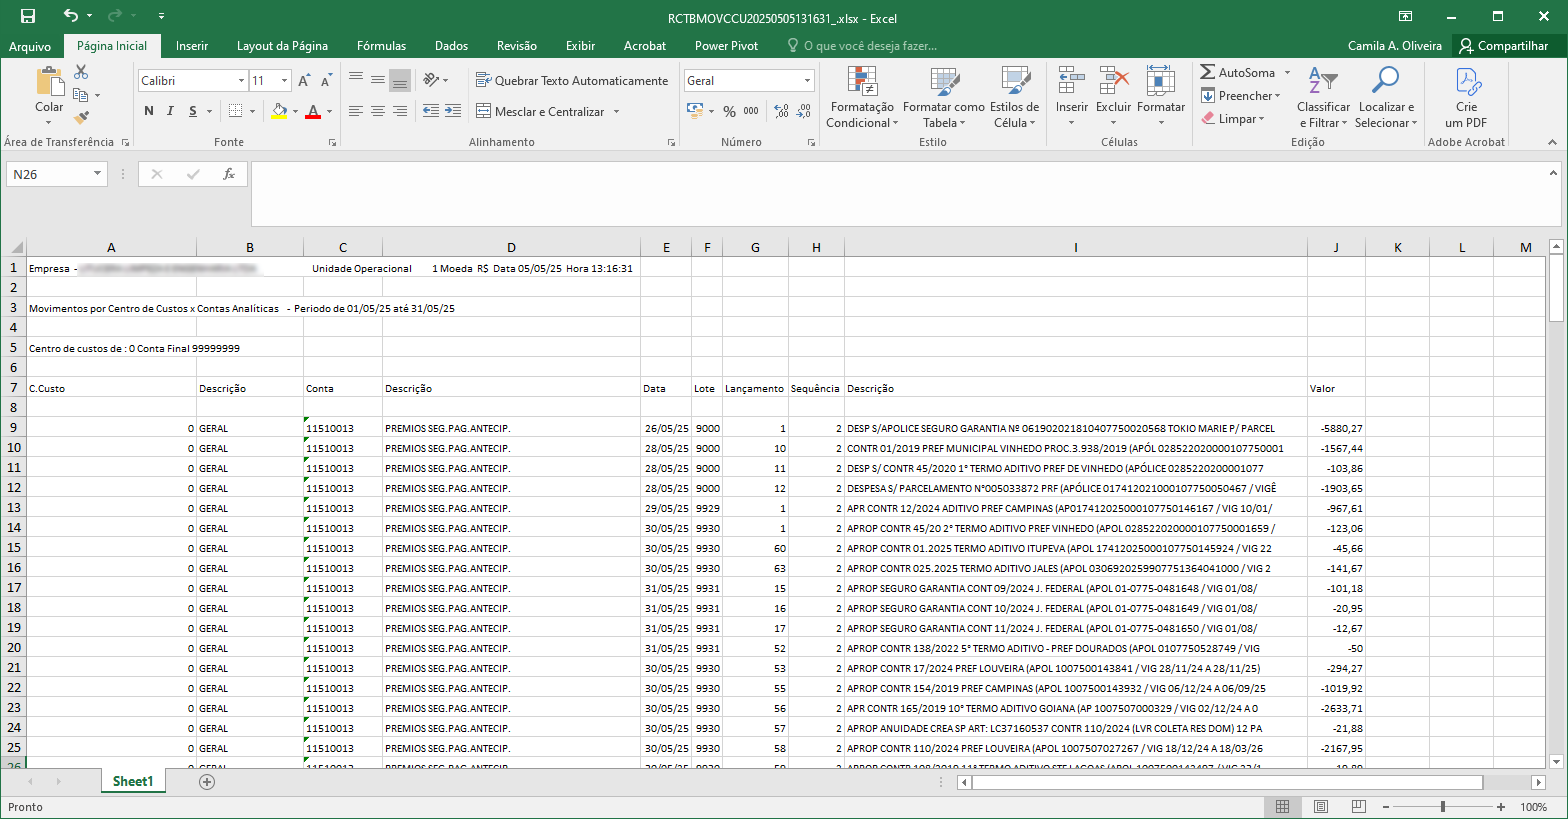The width and height of the screenshot is (1568, 819).
Task: Click Quebrar Texto Automaticamente
Action: click(572, 80)
